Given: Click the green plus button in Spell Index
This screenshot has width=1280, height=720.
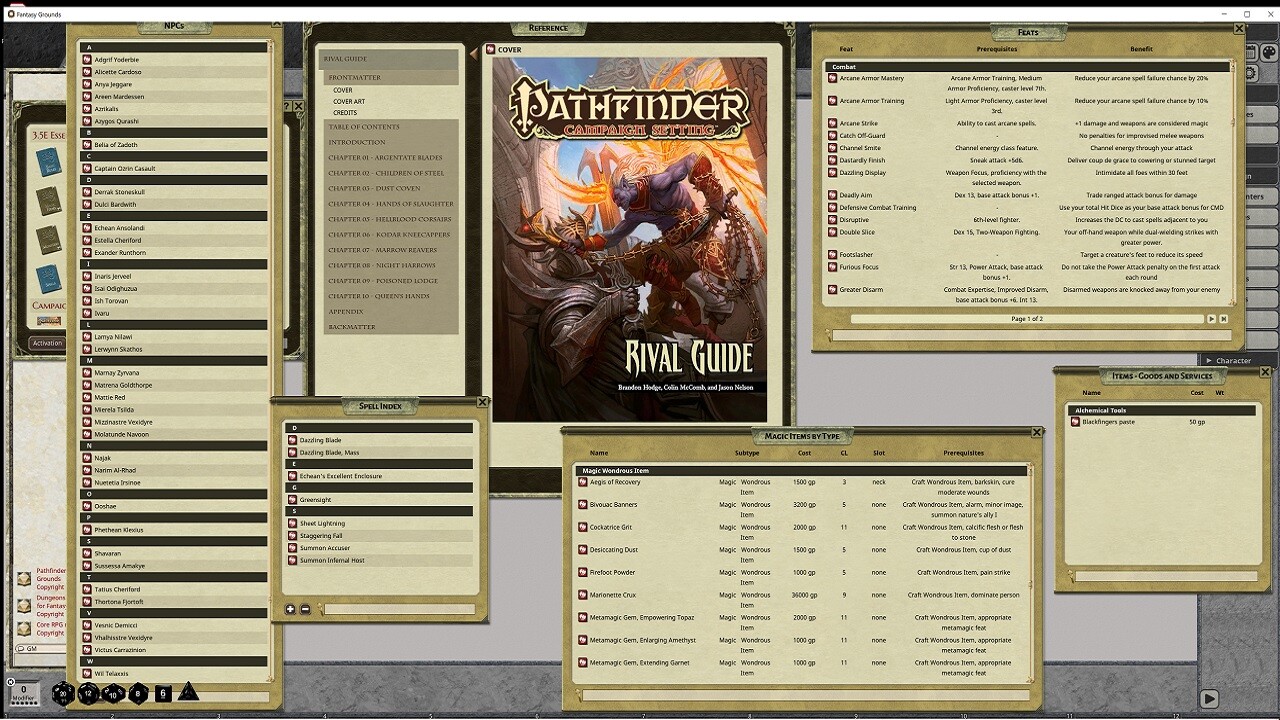Looking at the screenshot, I should (288, 609).
